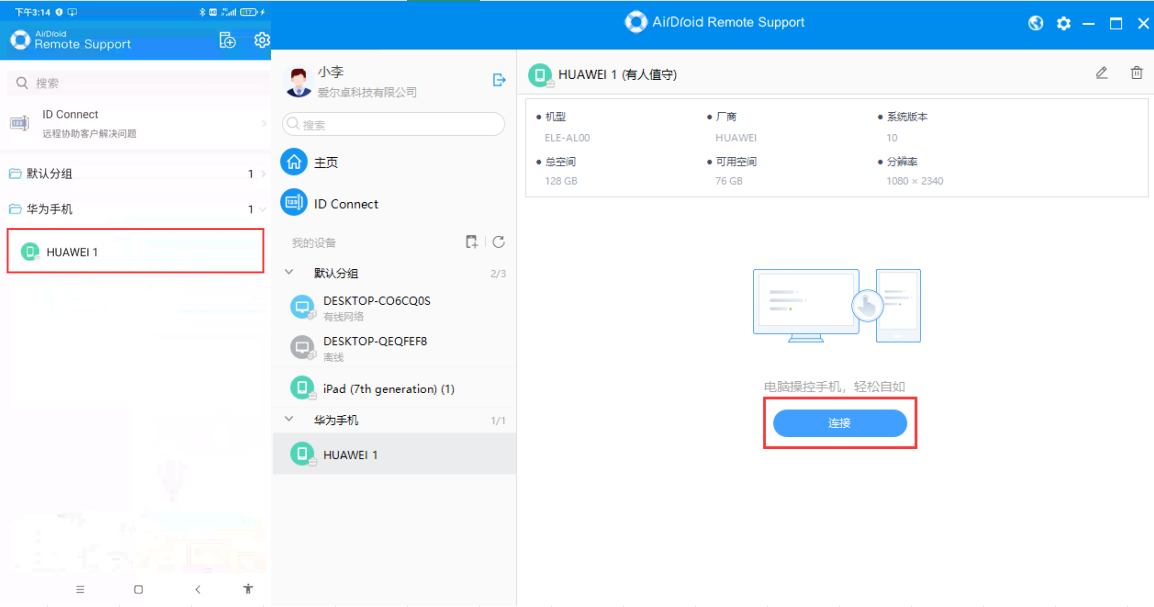Refresh the 我的设备 device list
The image size is (1154, 607).
(498, 242)
